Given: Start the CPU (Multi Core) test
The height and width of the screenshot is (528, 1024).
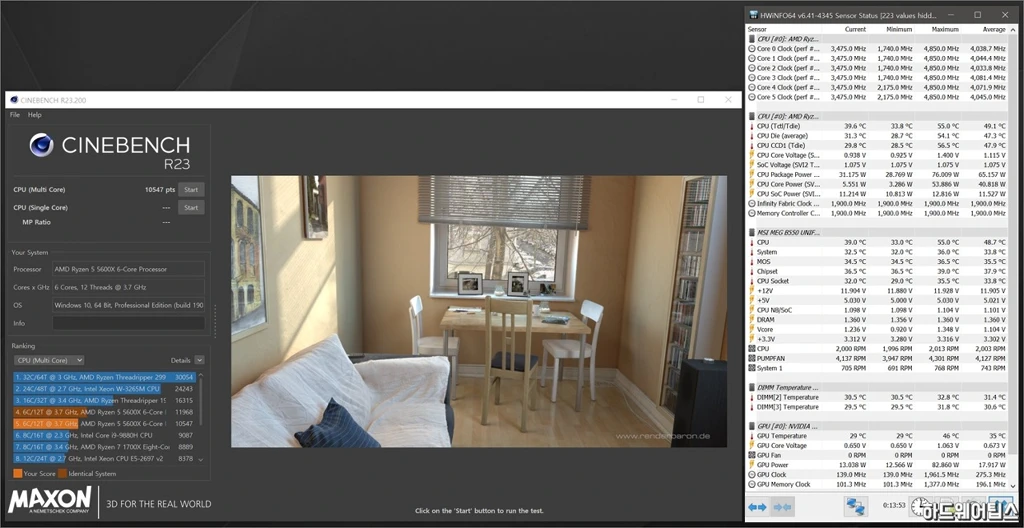Looking at the screenshot, I should (191, 190).
